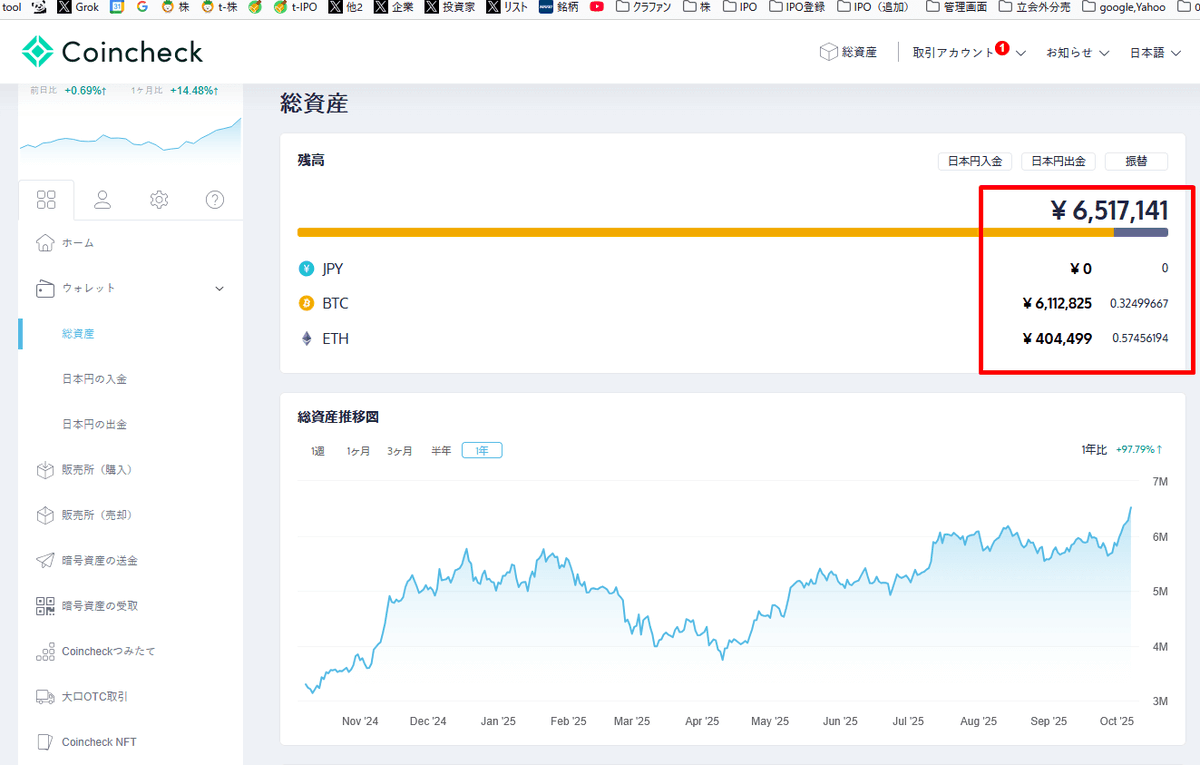Open 暗号資産の受取 via its QR icon
1200x765 pixels.
pyautogui.click(x=46, y=605)
